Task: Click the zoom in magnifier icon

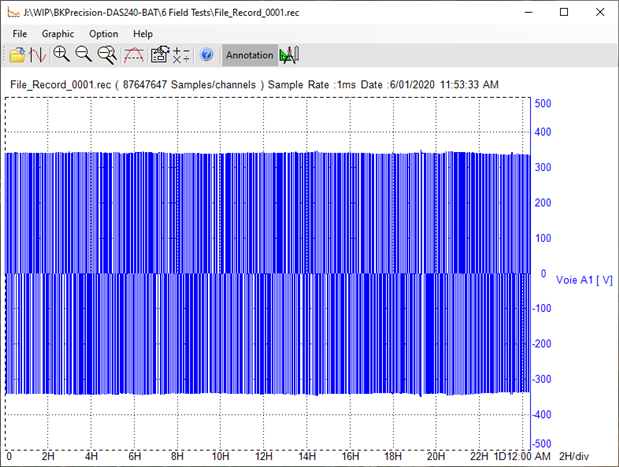Action: [62, 55]
